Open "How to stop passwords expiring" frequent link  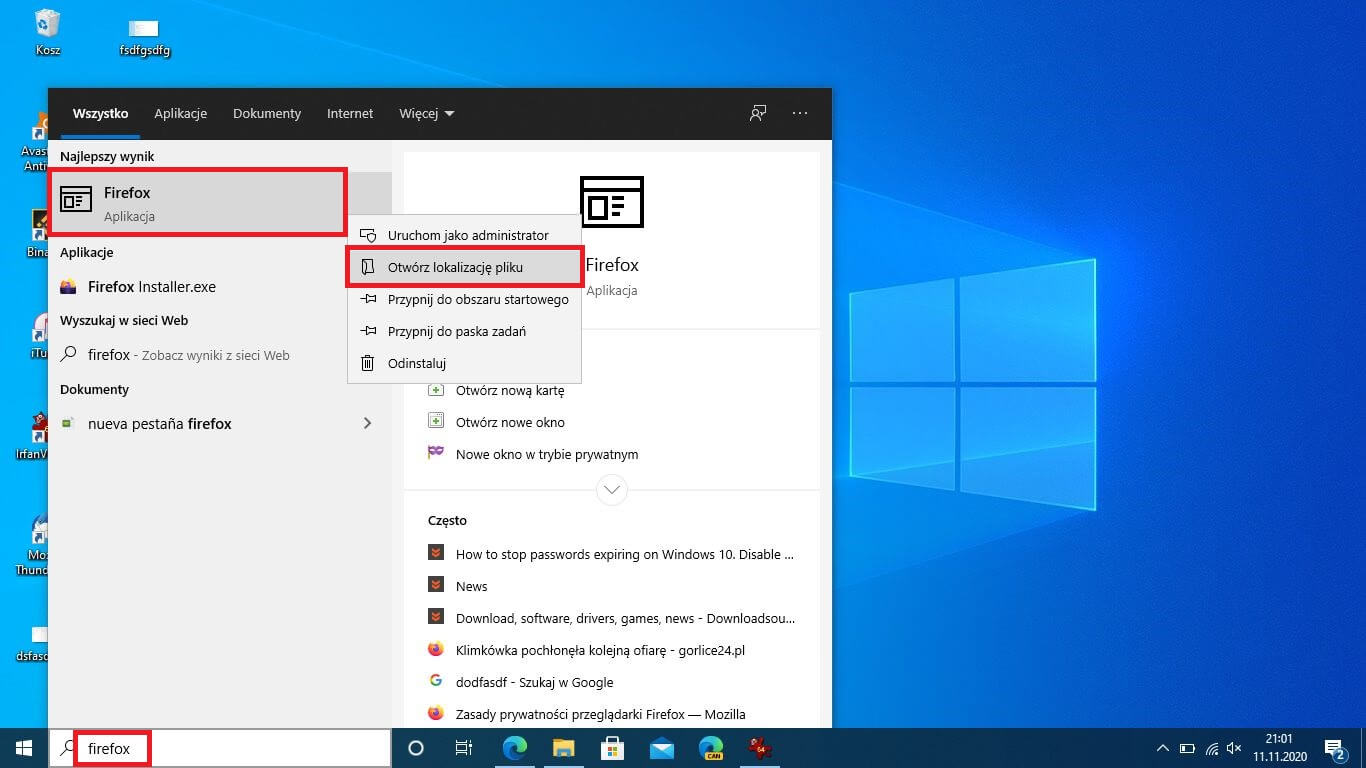tap(624, 554)
